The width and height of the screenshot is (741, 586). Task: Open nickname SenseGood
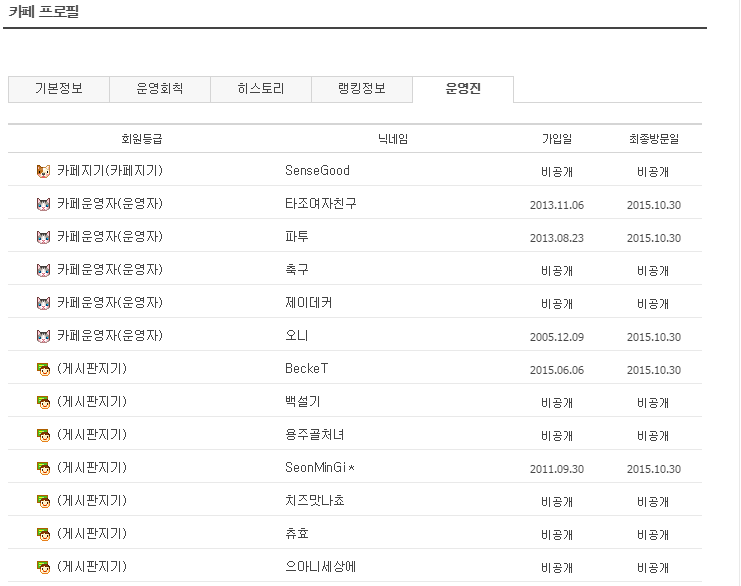tap(317, 171)
